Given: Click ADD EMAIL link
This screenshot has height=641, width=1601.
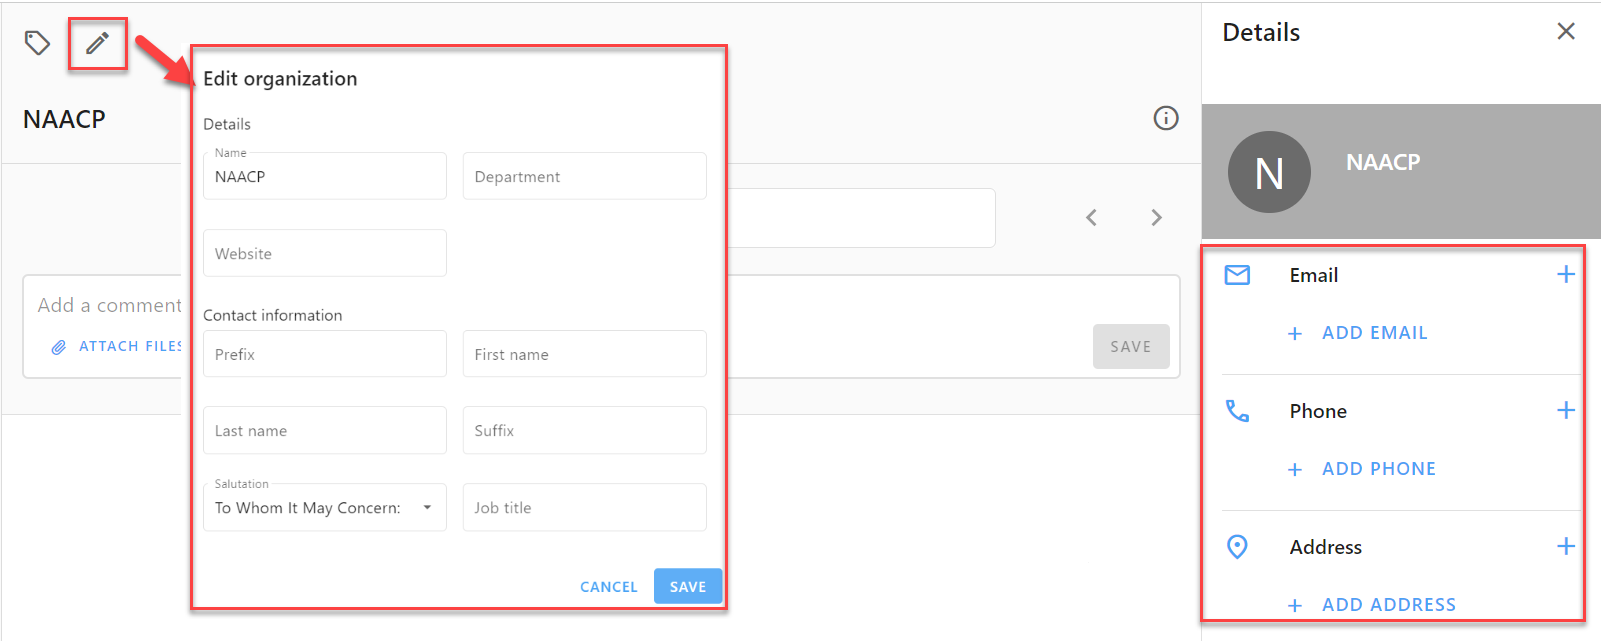Looking at the screenshot, I should 1358,333.
